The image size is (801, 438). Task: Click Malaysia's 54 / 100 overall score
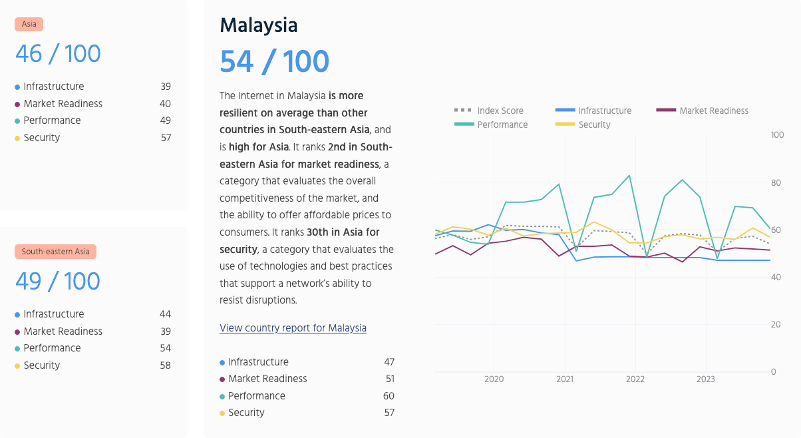click(274, 61)
